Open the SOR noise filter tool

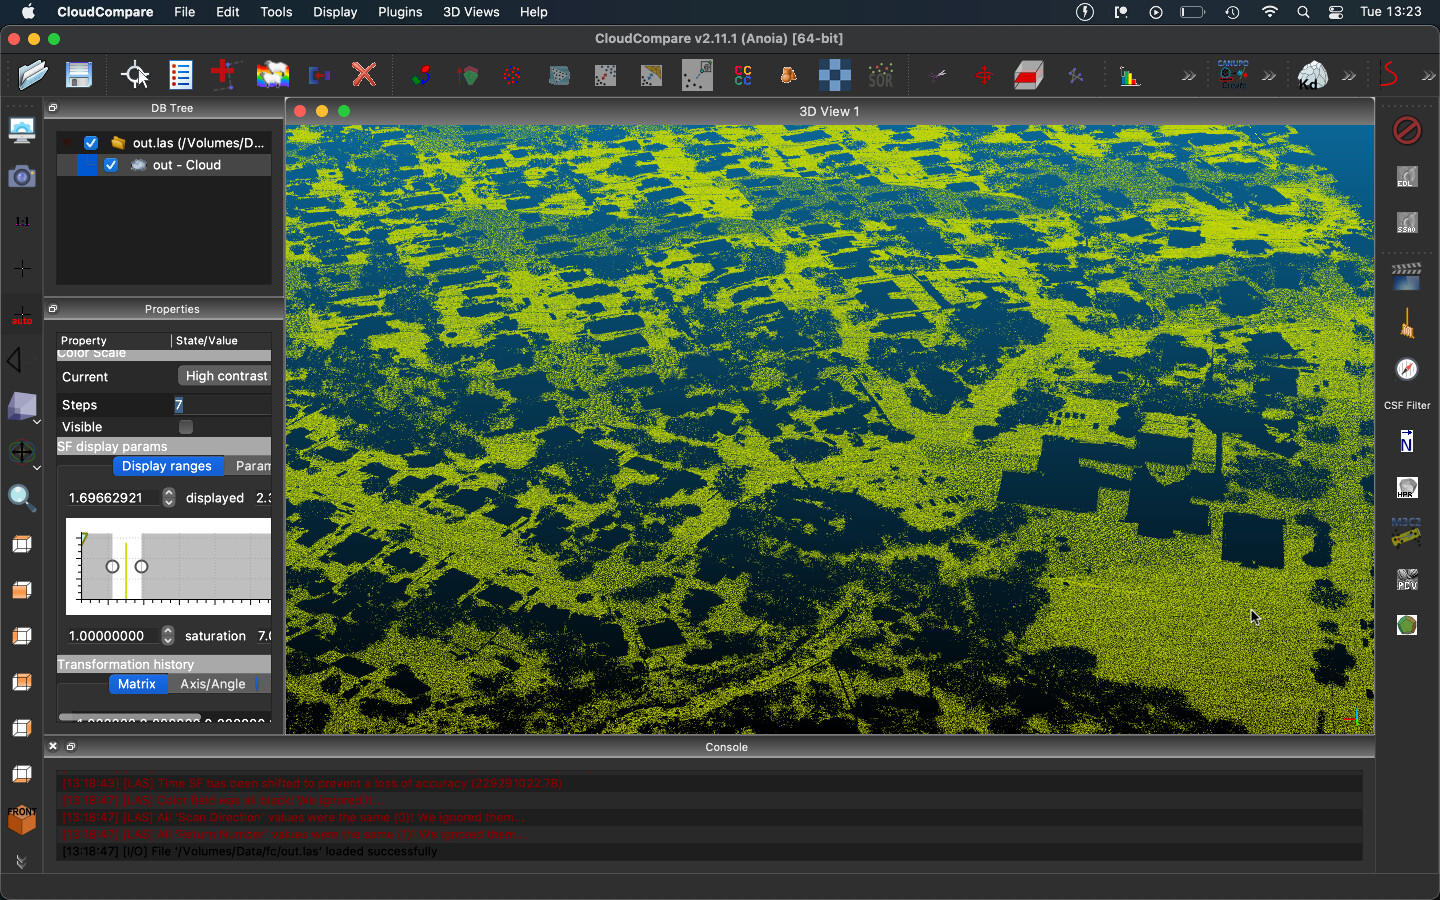pos(881,75)
